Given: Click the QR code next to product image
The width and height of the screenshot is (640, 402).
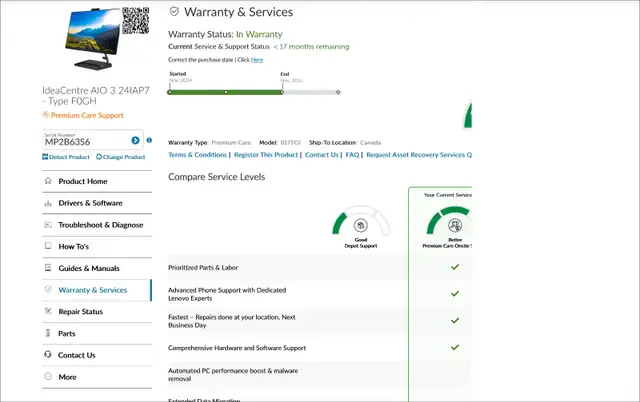Looking at the screenshot, I should pyautogui.click(x=136, y=20).
